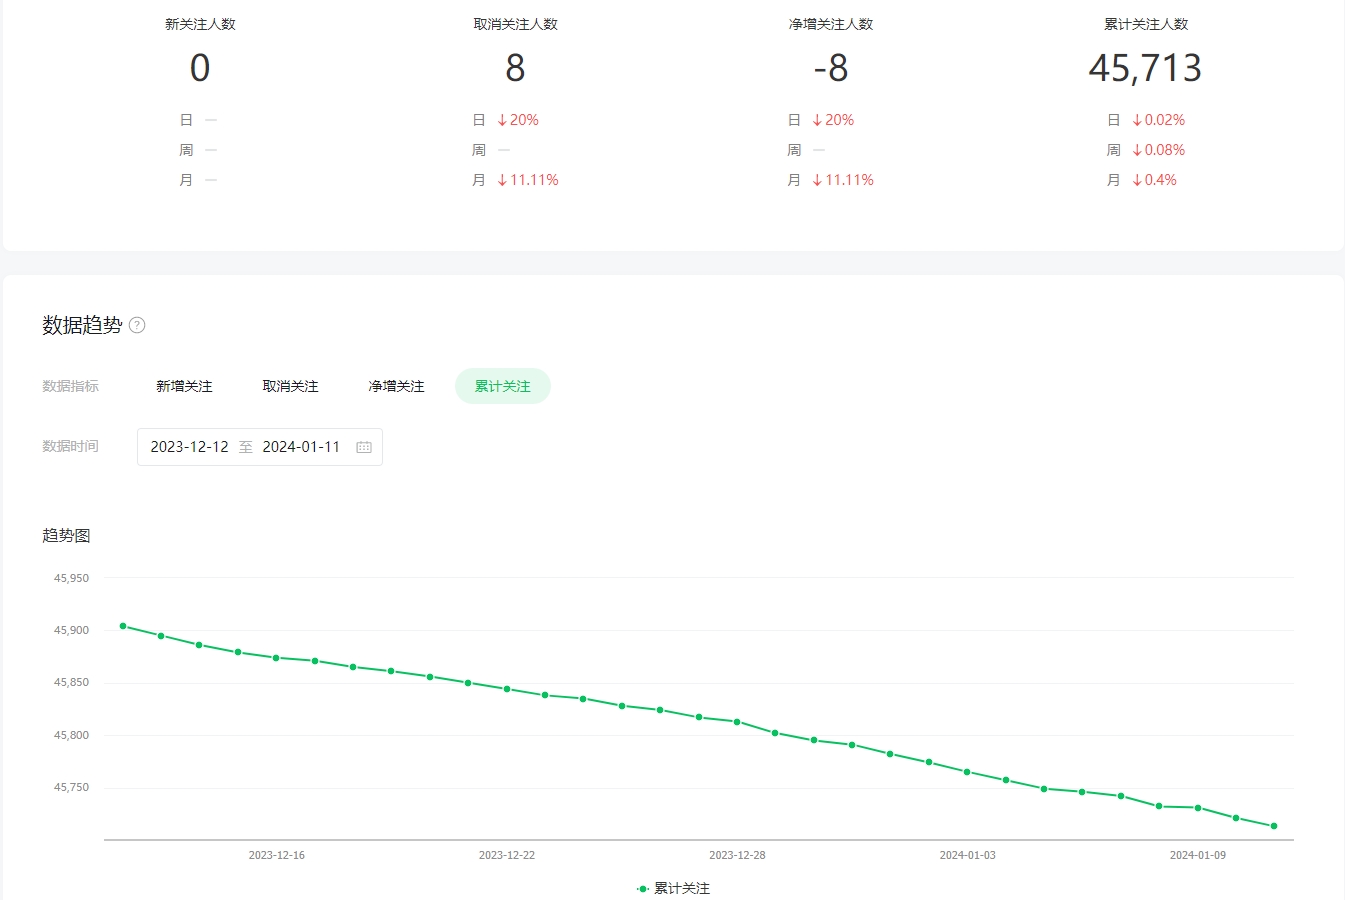Click the 45,750 y-axis label
1345x900 pixels.
[x=71, y=787]
